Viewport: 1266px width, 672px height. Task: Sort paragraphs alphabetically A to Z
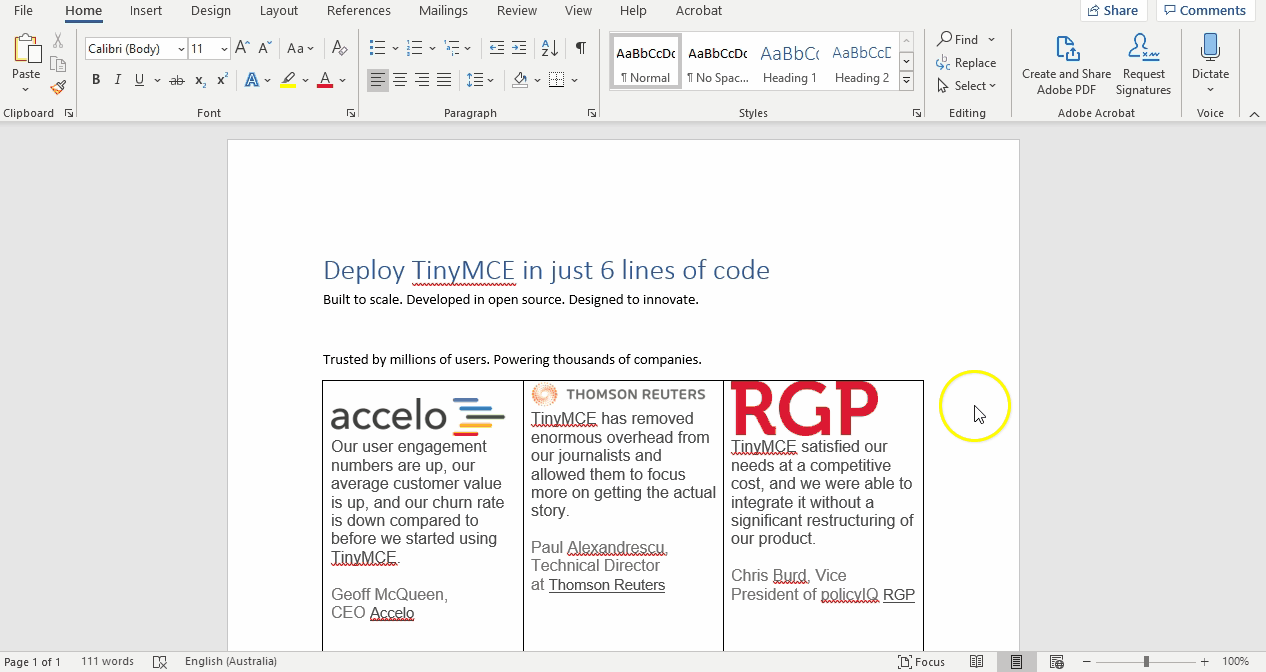pyautogui.click(x=549, y=48)
